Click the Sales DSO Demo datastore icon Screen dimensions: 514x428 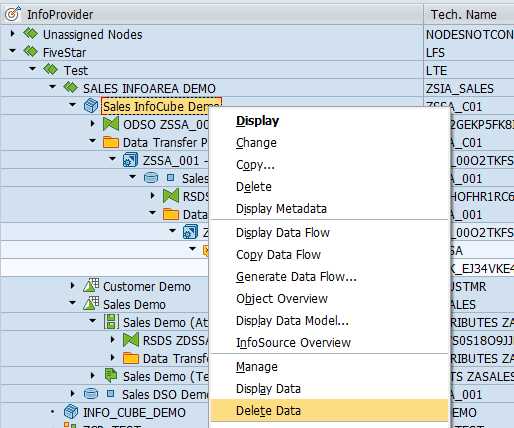coord(91,394)
